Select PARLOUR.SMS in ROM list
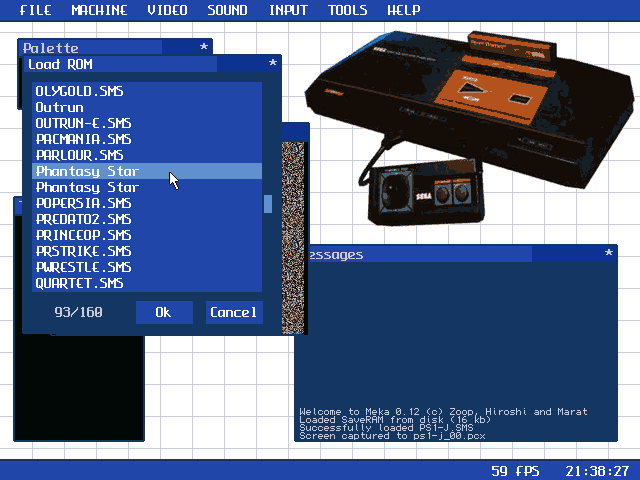Viewport: 640px width, 480px height. pyautogui.click(x=147, y=155)
